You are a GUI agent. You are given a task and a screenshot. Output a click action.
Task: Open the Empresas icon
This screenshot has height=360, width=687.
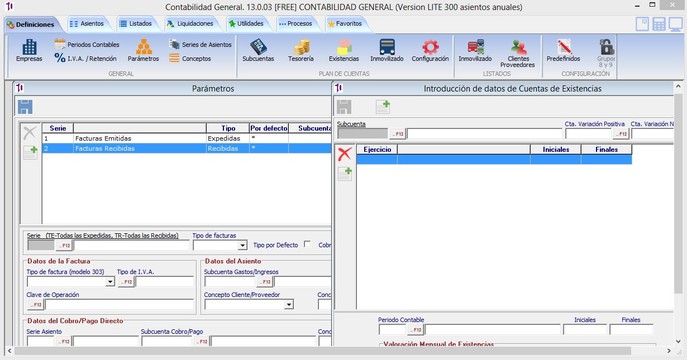(x=29, y=50)
